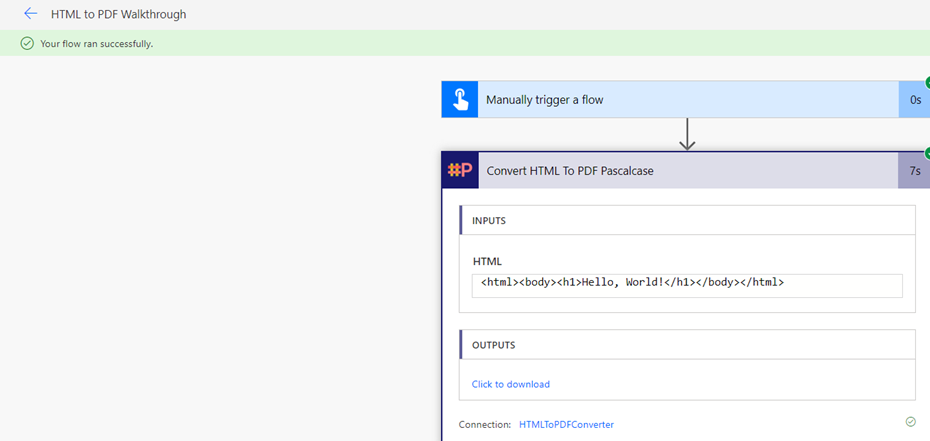Click the trigger step's green status badge
Image resolution: width=930 pixels, height=441 pixels.
point(927,83)
